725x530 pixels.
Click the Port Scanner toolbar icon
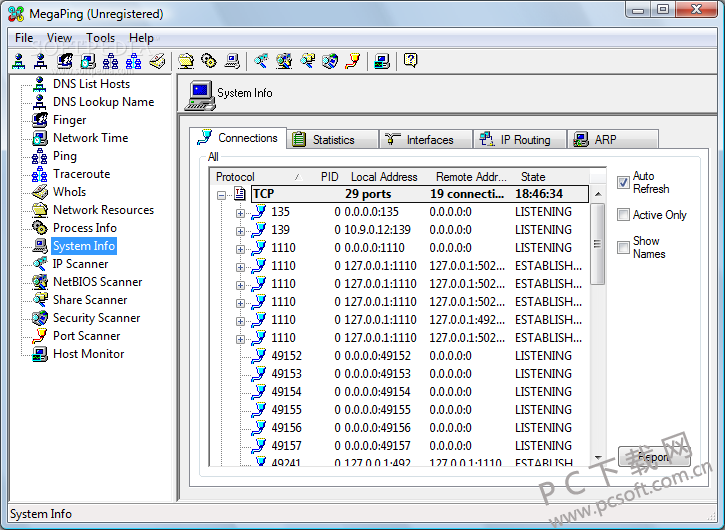(353, 61)
